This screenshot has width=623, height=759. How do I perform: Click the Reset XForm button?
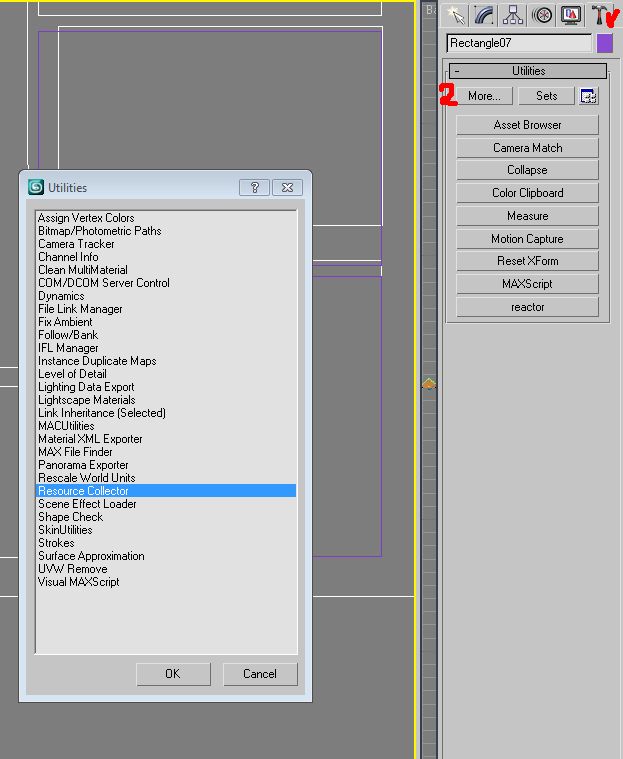pyautogui.click(x=528, y=261)
